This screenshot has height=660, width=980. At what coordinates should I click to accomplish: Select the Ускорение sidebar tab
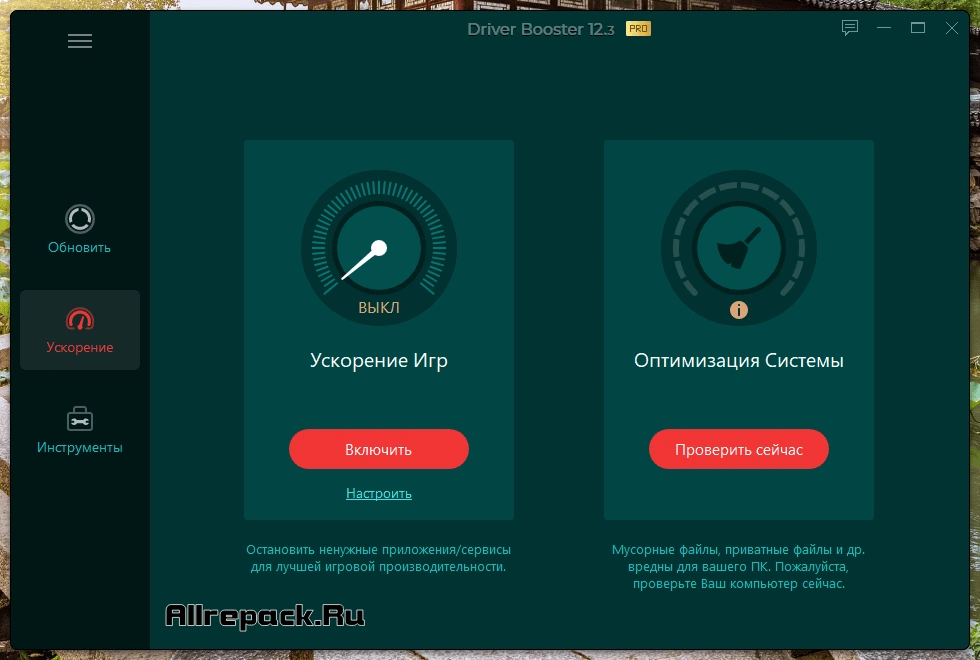[80, 330]
